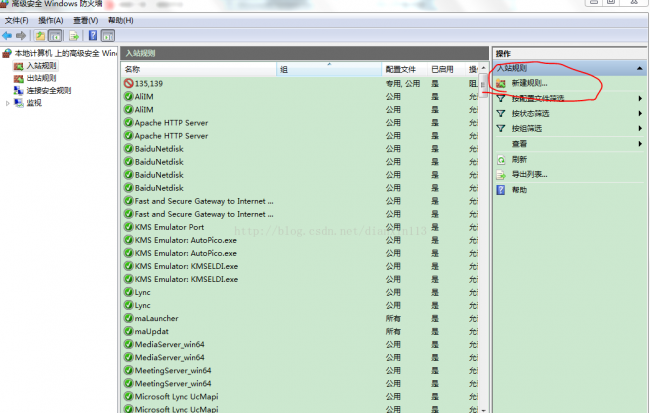Click 导出列表... in the actions pane
This screenshot has width=650, height=413.
(x=529, y=175)
